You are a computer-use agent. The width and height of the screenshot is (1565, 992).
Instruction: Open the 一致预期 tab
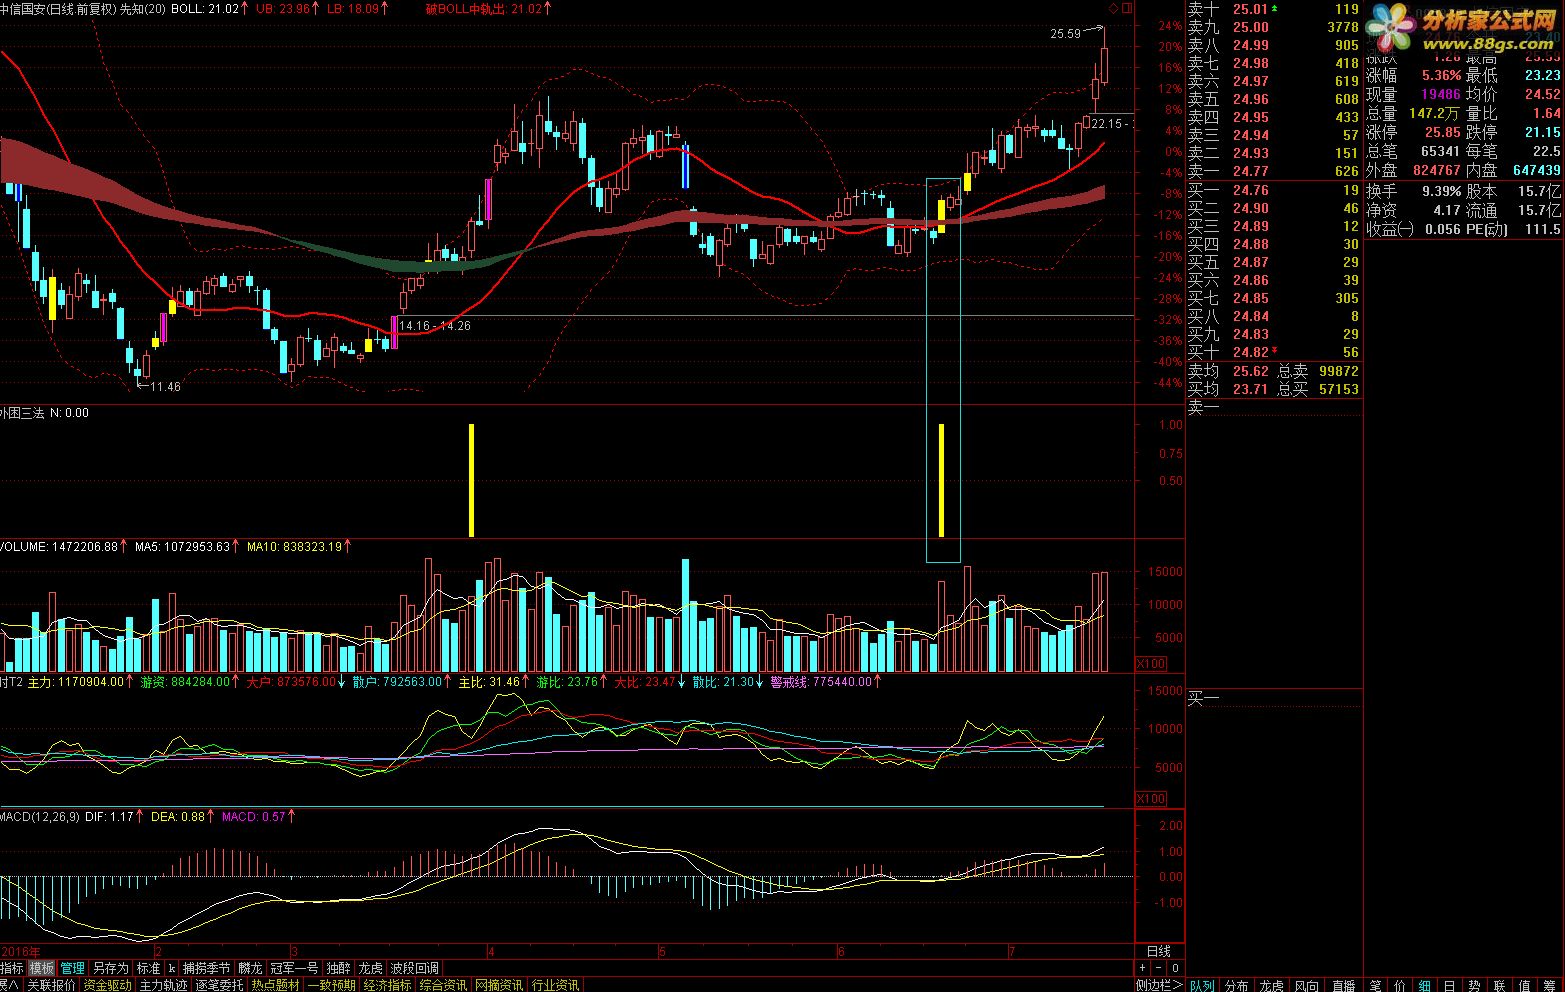(331, 985)
